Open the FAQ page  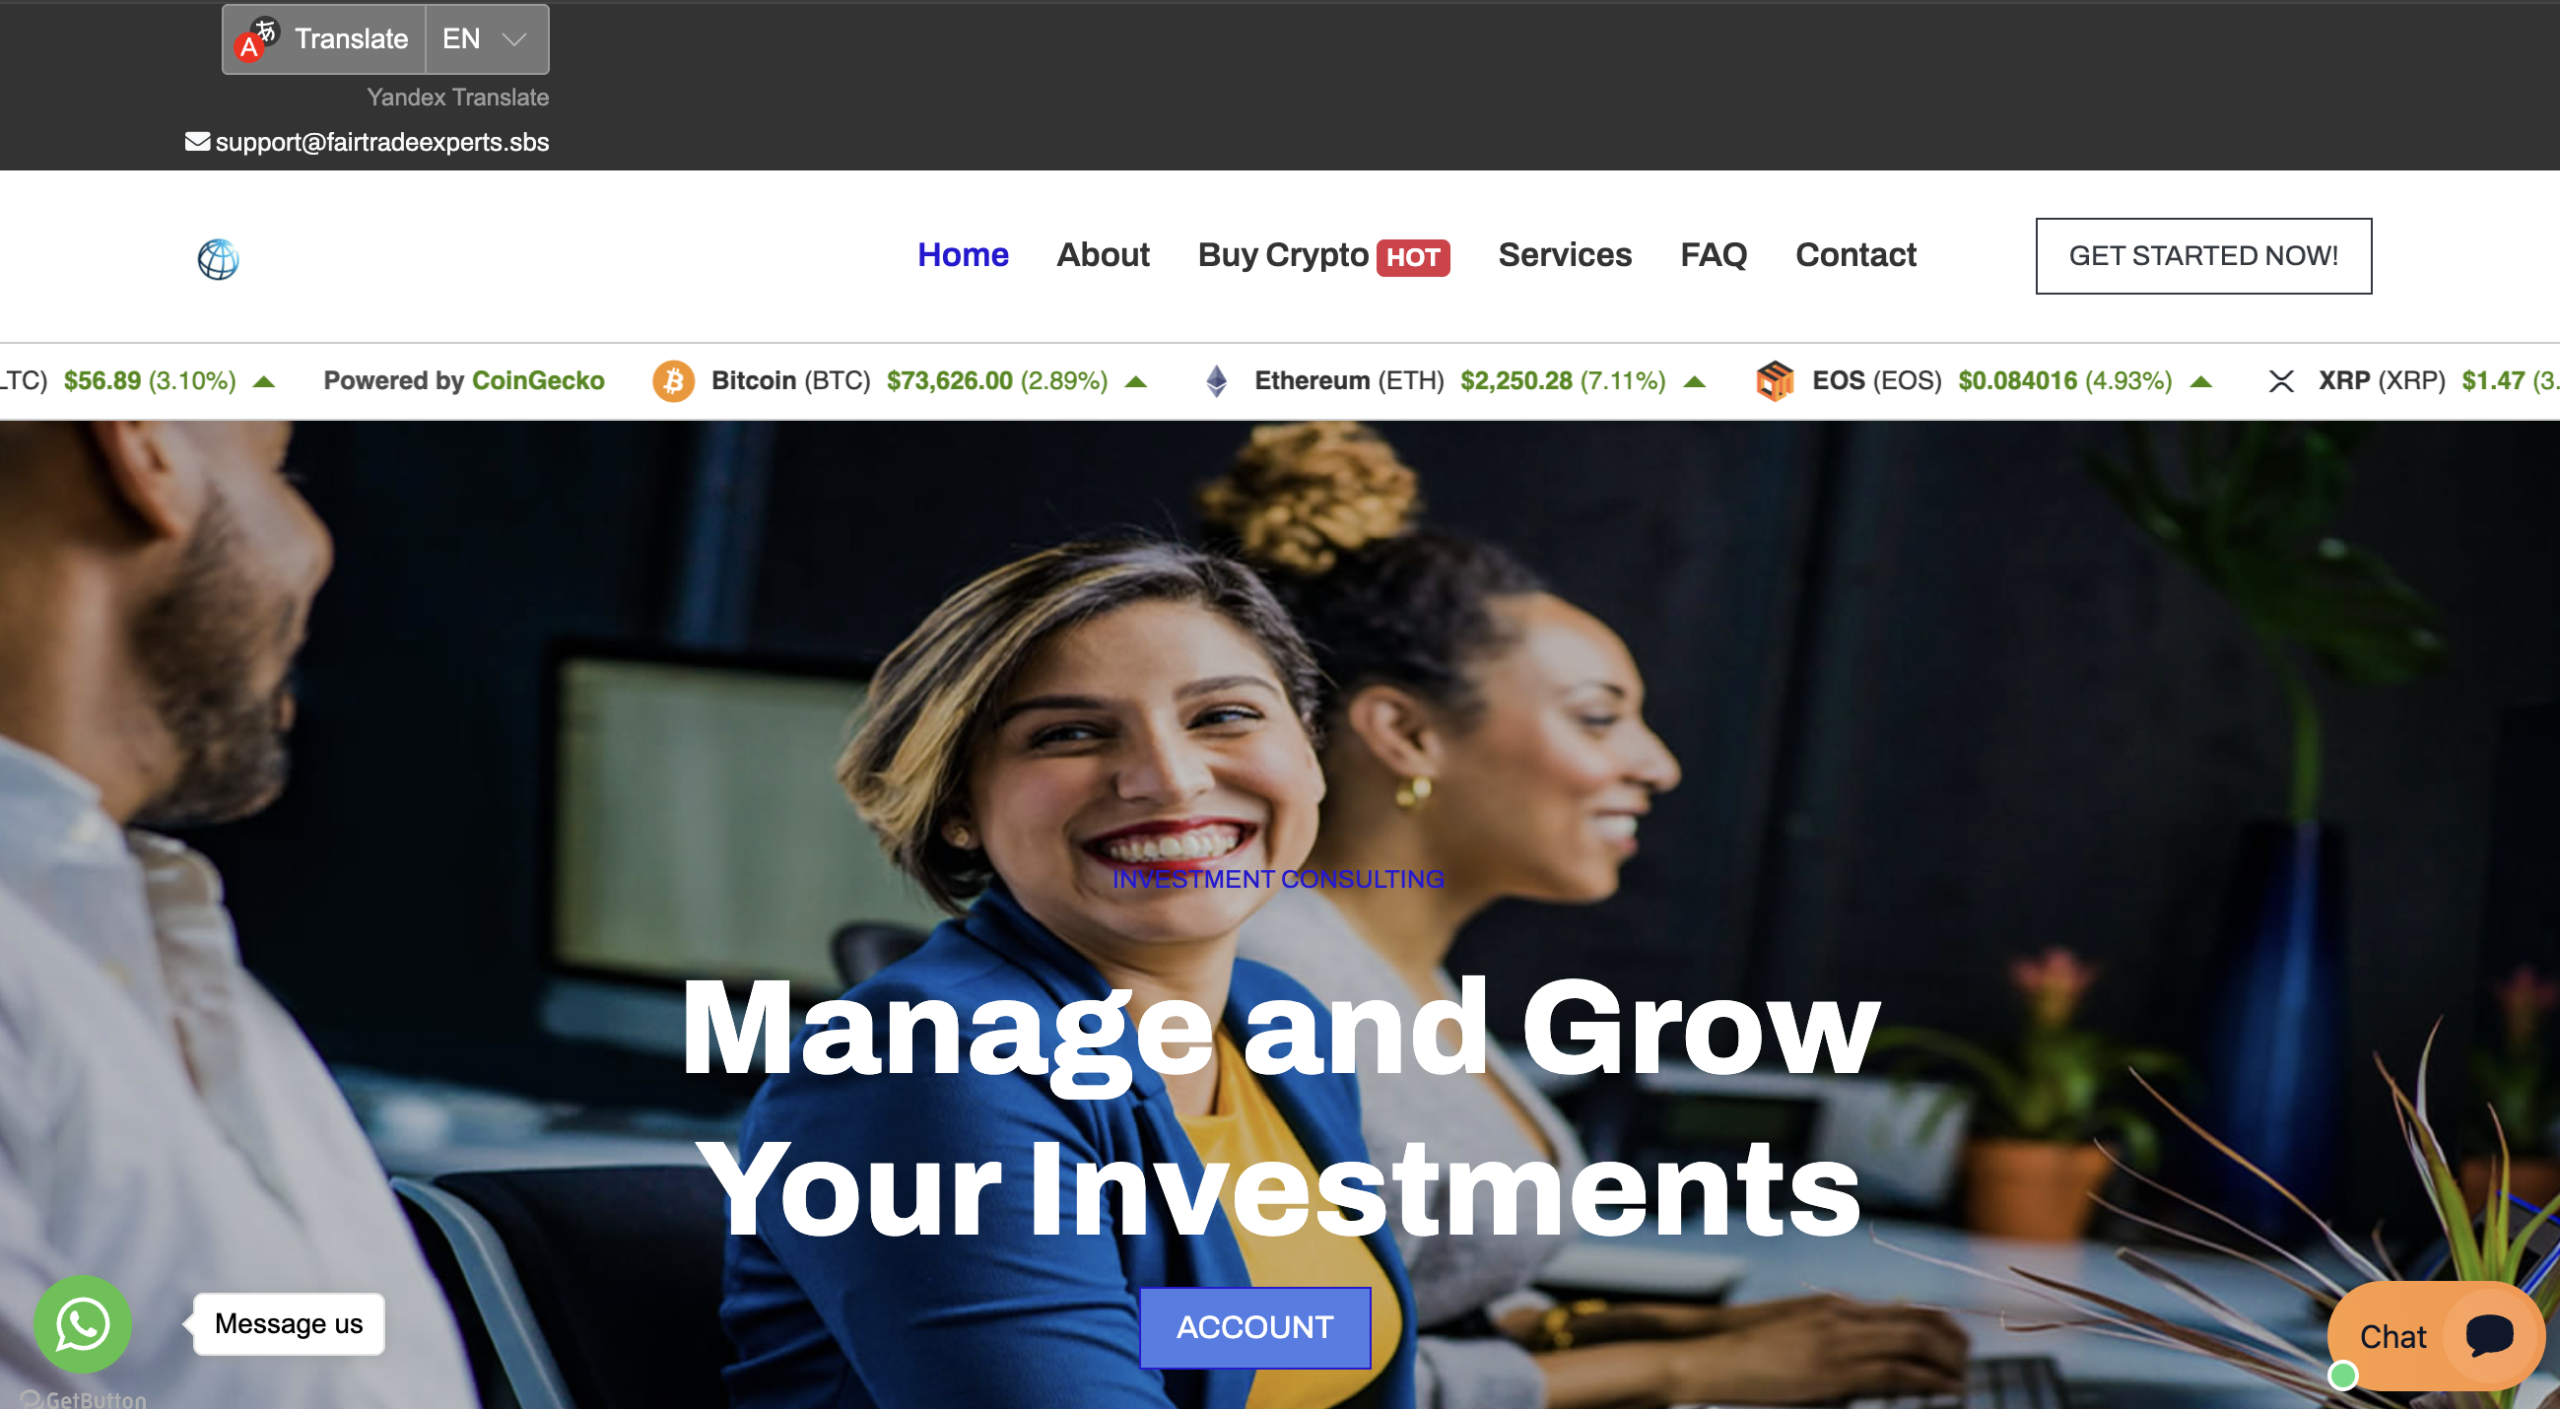[1713, 255]
